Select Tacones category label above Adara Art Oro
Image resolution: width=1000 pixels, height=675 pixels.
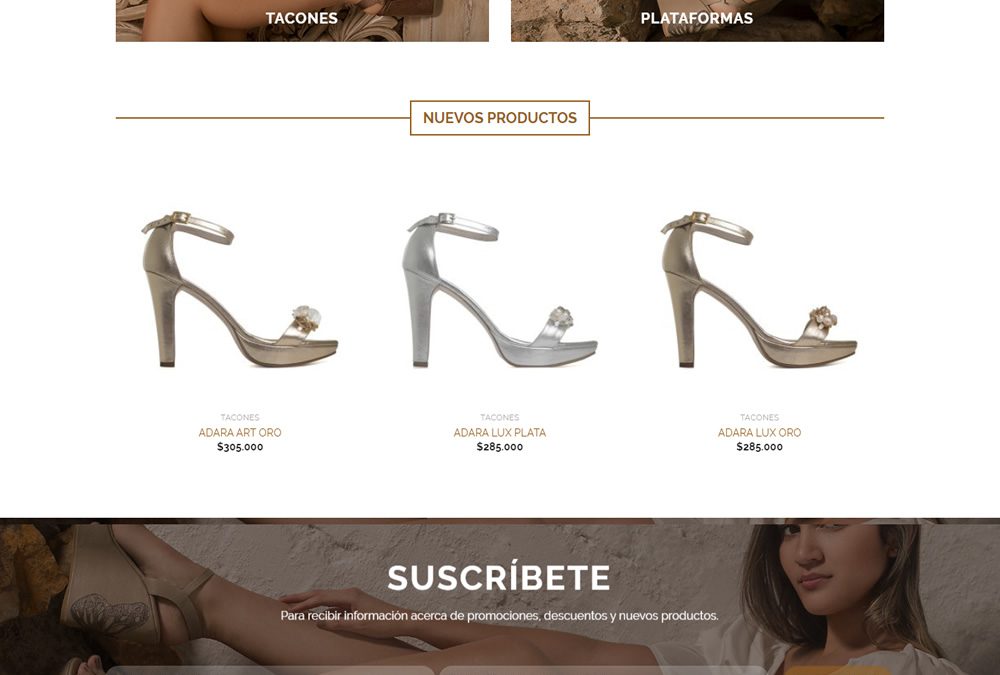click(x=240, y=417)
